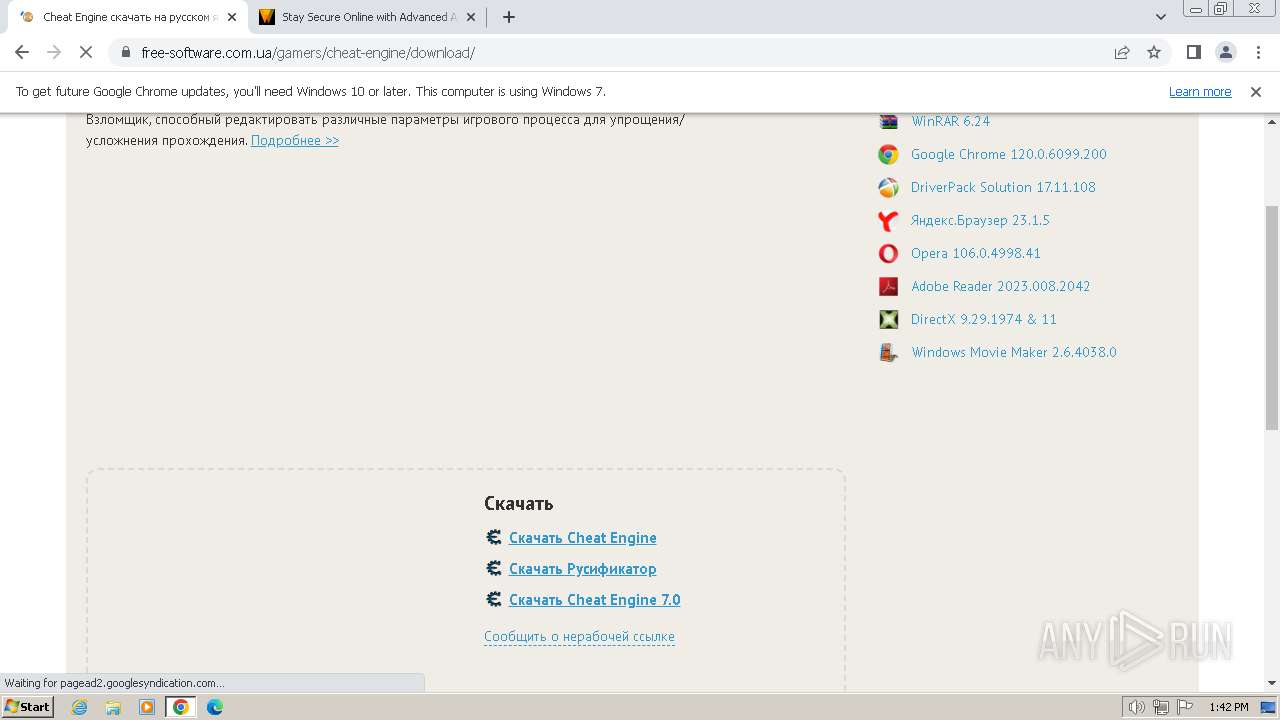Launch Microsoft Edge from the taskbar
This screenshot has width=1280, height=720.
coord(215,707)
